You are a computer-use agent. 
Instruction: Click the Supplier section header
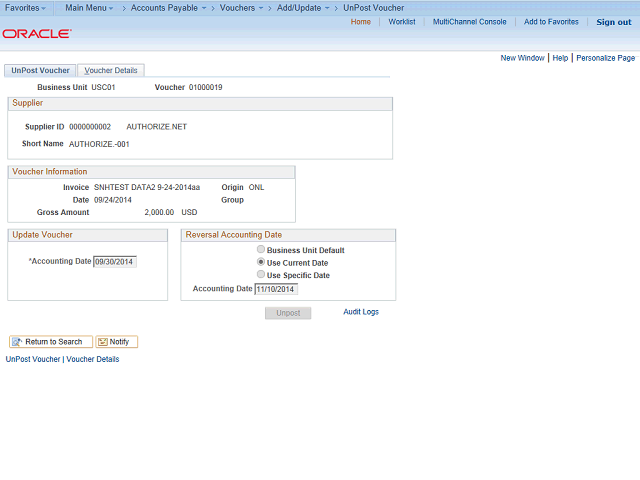coord(200,104)
